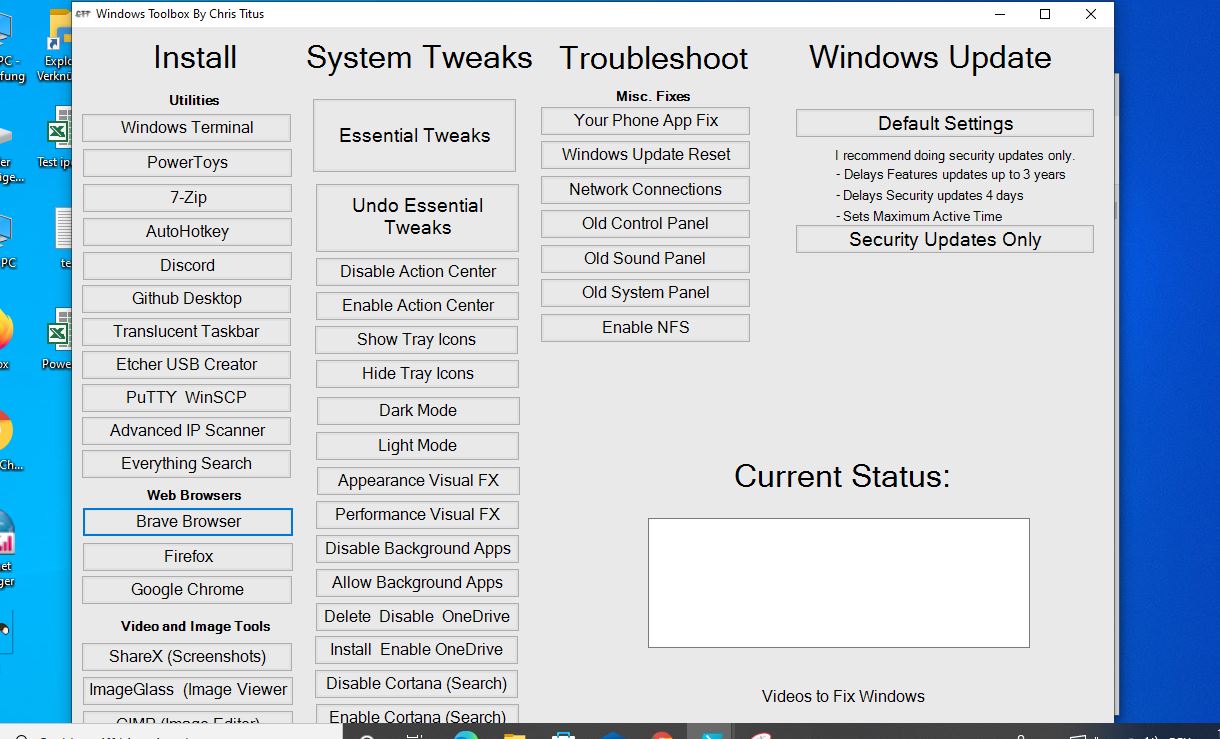
Task: Select Install Enable OneDrive
Action: tap(417, 650)
